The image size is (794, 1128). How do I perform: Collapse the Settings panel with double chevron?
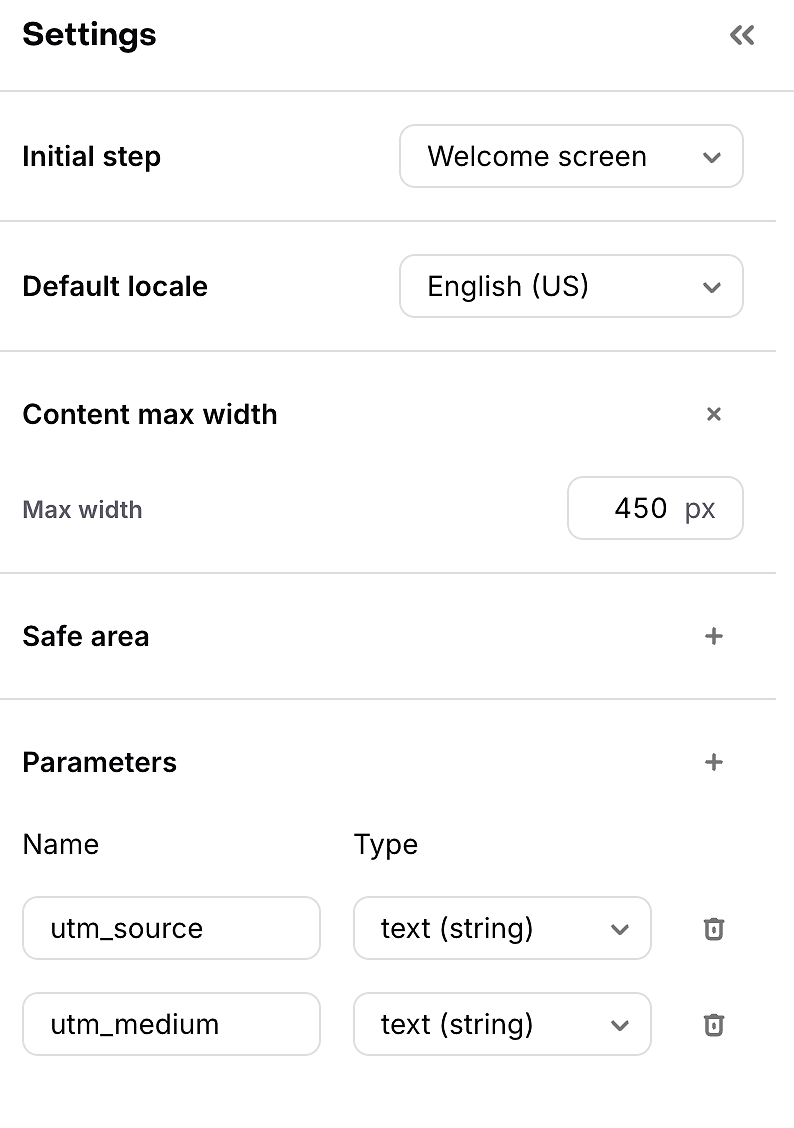(x=742, y=35)
